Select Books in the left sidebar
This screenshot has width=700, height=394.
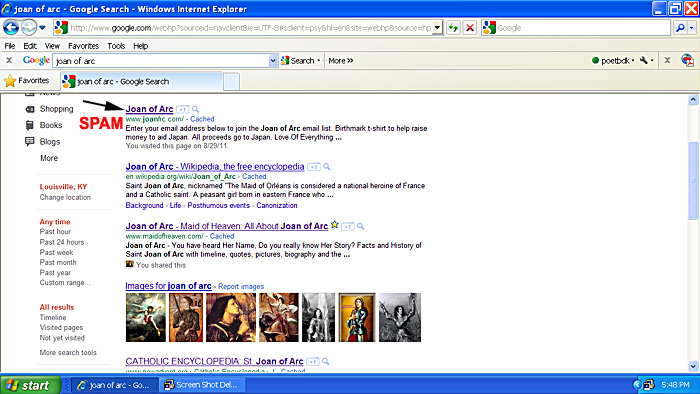coord(50,125)
